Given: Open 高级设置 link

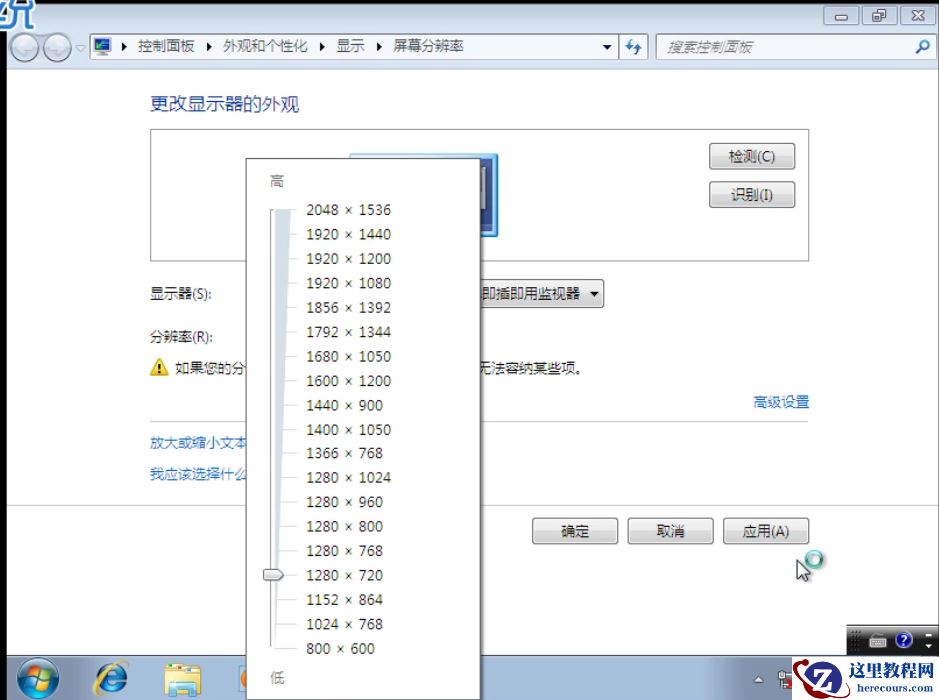Looking at the screenshot, I should (x=780, y=401).
